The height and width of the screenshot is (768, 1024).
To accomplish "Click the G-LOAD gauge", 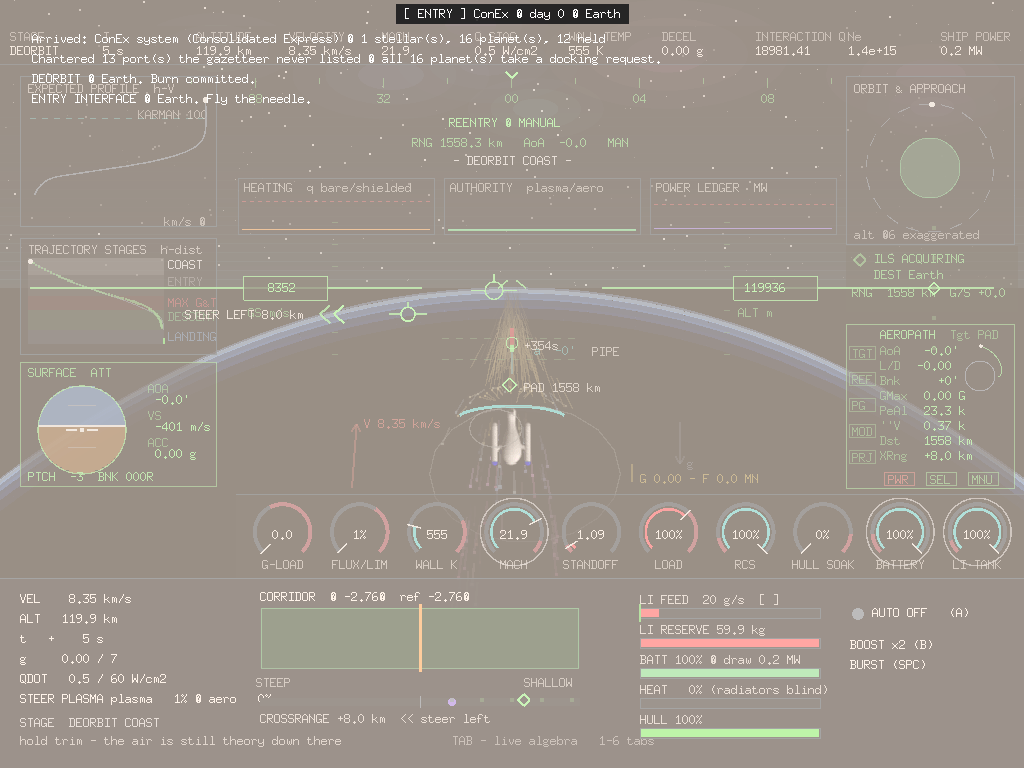I will 282,532.
